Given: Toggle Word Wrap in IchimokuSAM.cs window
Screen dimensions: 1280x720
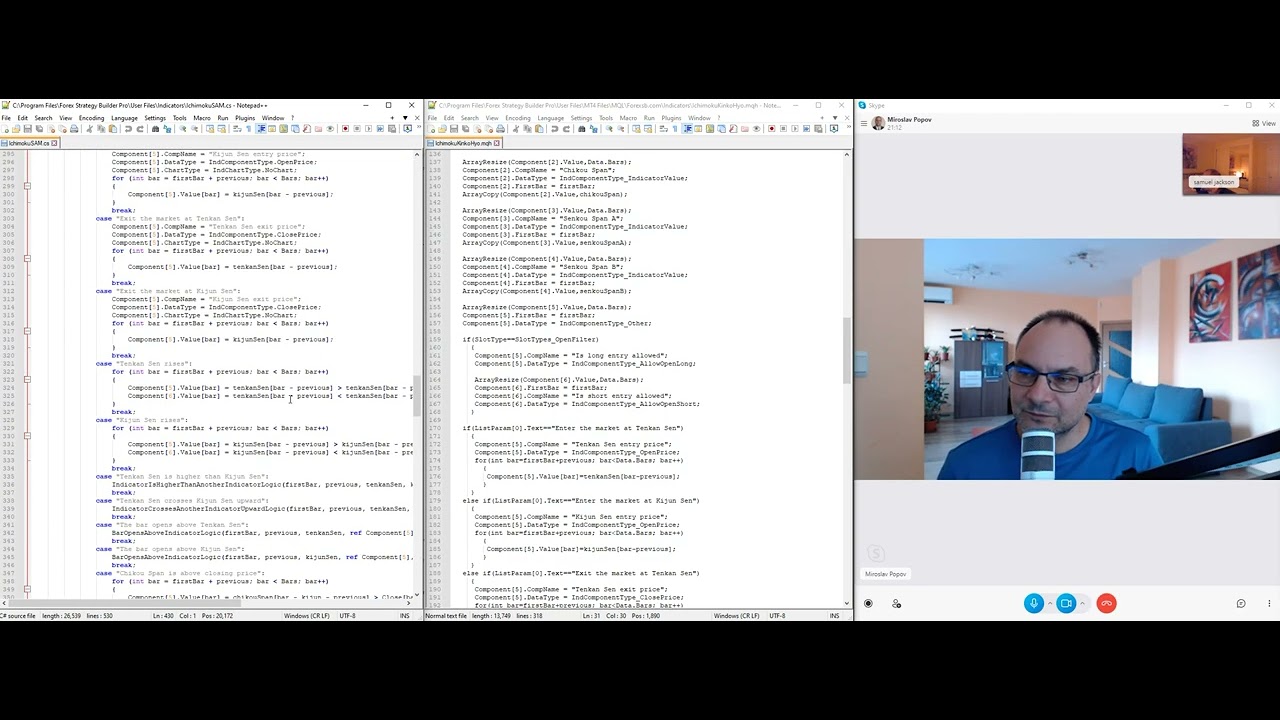Looking at the screenshot, I should (x=237, y=129).
